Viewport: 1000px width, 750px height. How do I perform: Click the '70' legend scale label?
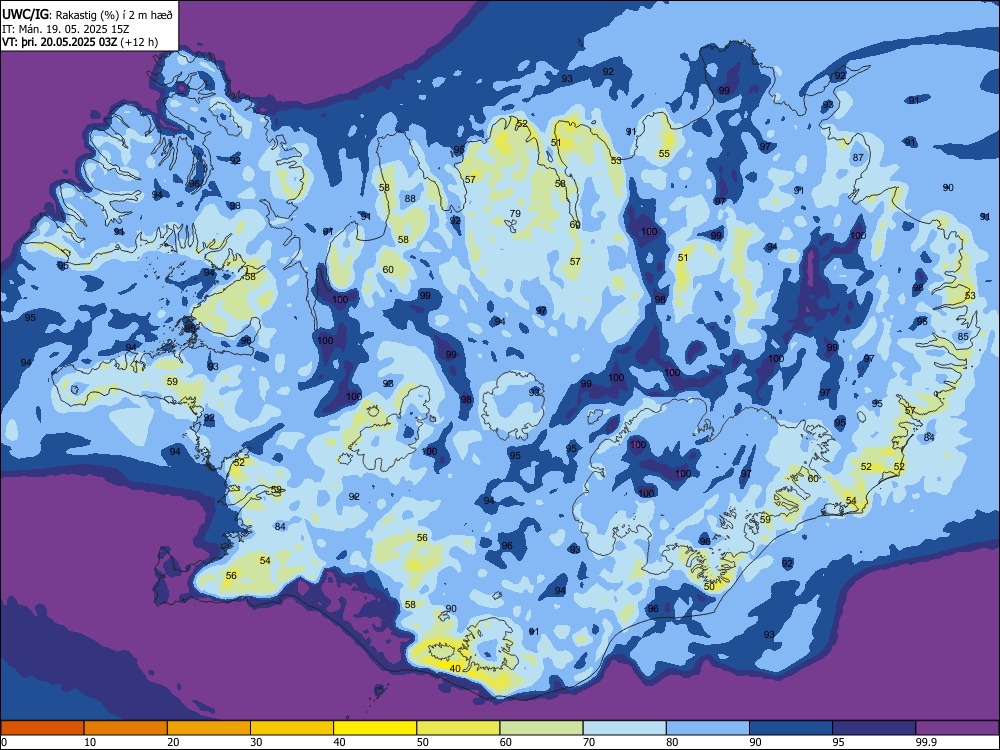589,742
